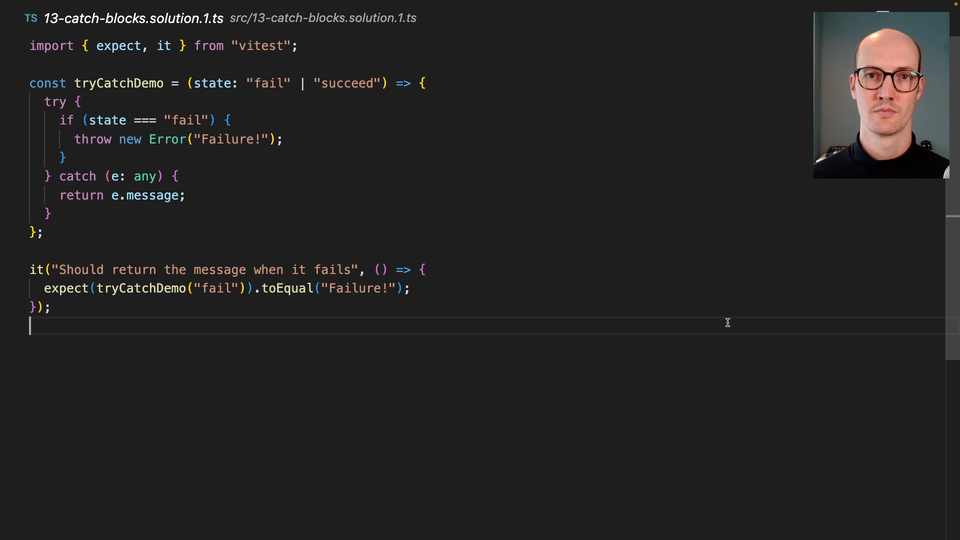Click e.message in the return statement
The image size is (960, 540).
(x=147, y=195)
